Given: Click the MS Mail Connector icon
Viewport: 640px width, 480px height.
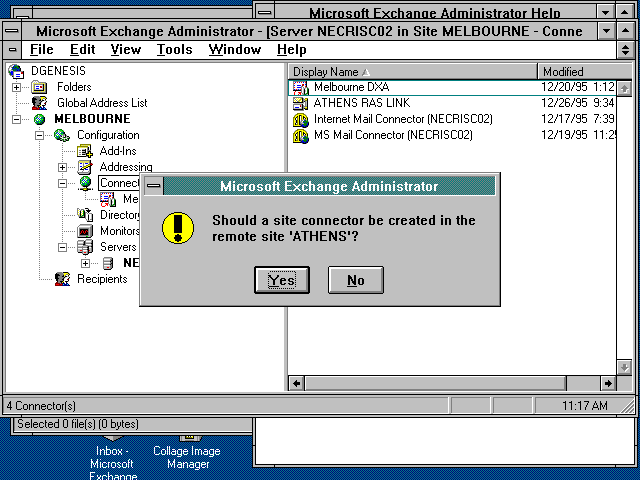Looking at the screenshot, I should point(300,136).
